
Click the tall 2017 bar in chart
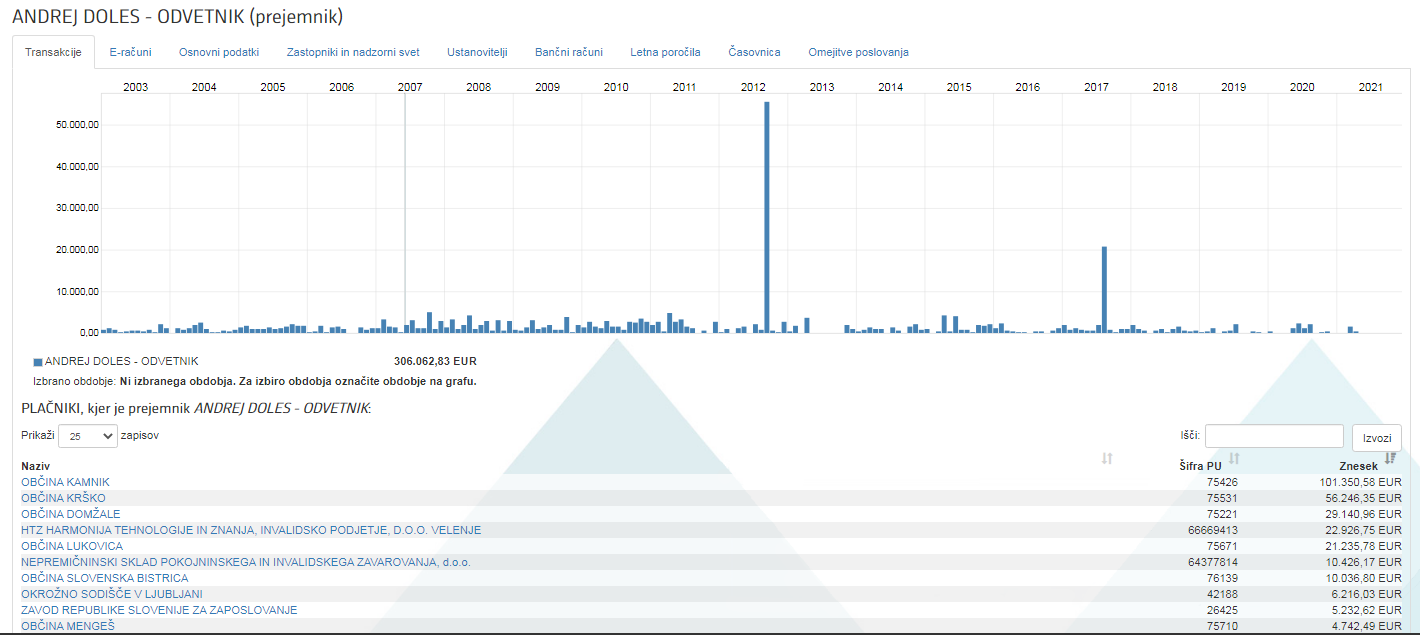[x=1104, y=288]
